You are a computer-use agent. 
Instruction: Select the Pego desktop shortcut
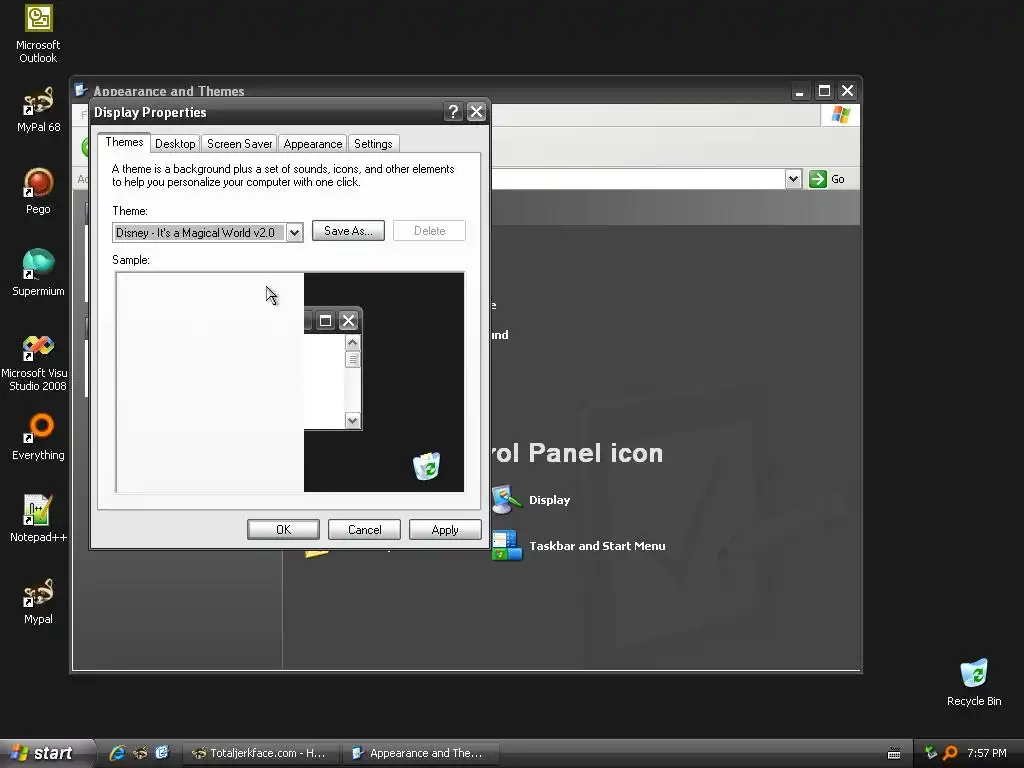tap(38, 191)
